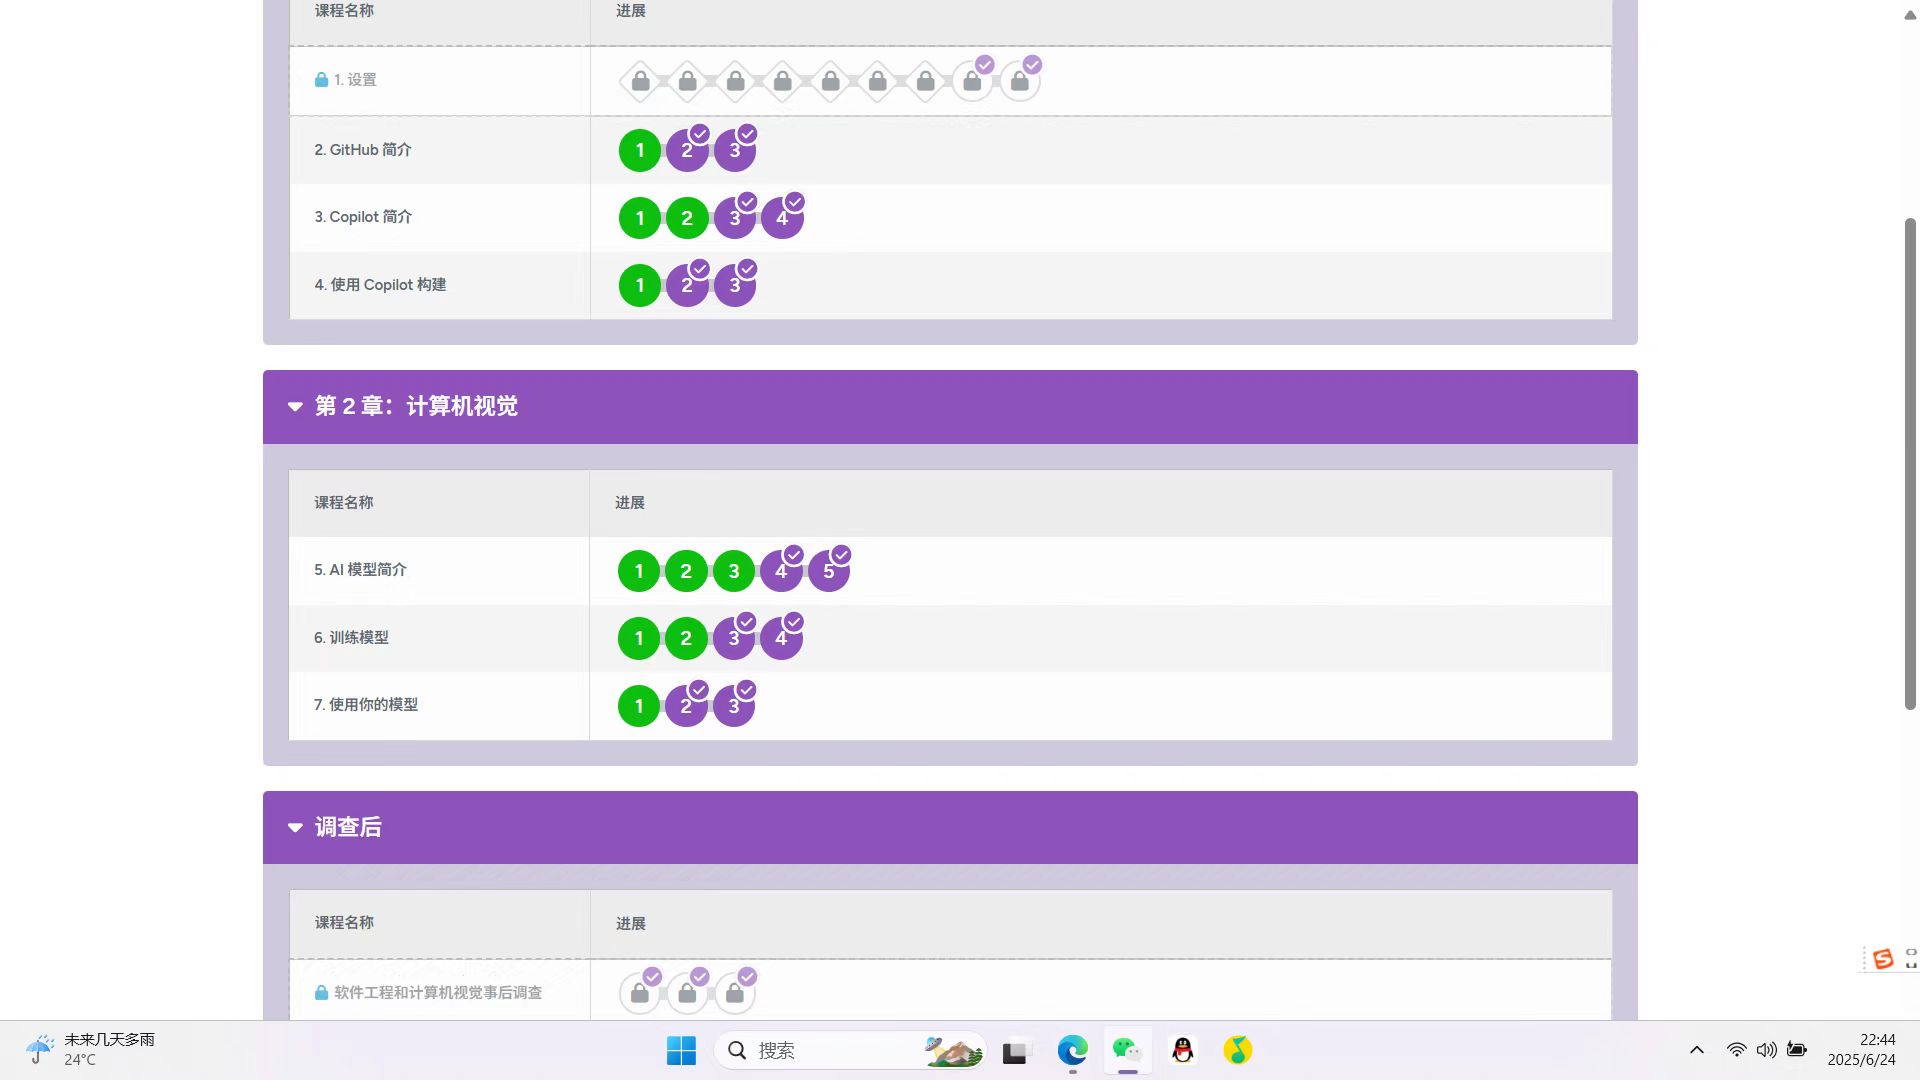The image size is (1920, 1080).
Task: Open the 7. 使用你的模型 lesson link
Action: coord(366,705)
